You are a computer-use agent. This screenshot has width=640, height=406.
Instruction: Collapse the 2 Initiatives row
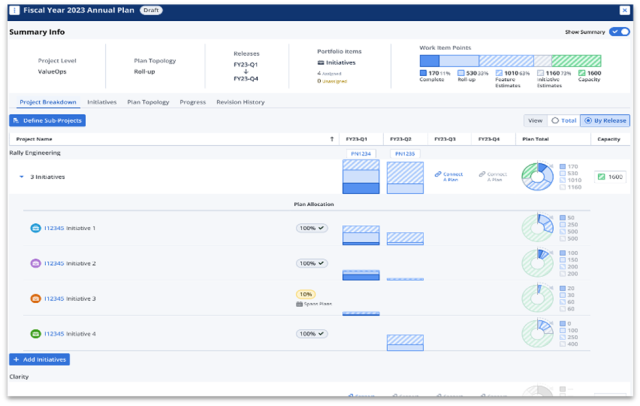click(x=22, y=175)
